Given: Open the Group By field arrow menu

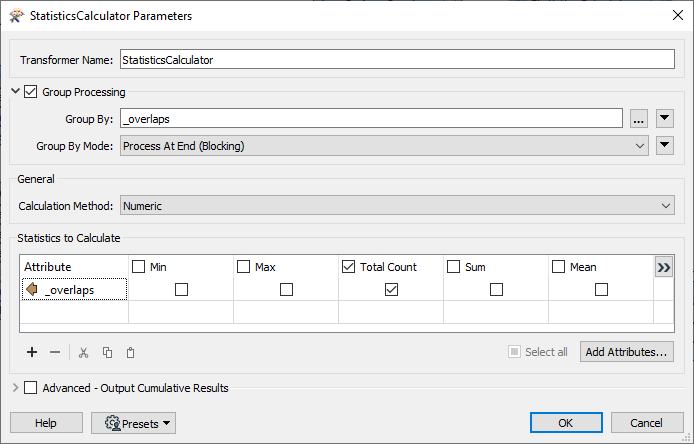Looking at the screenshot, I should point(666,119).
